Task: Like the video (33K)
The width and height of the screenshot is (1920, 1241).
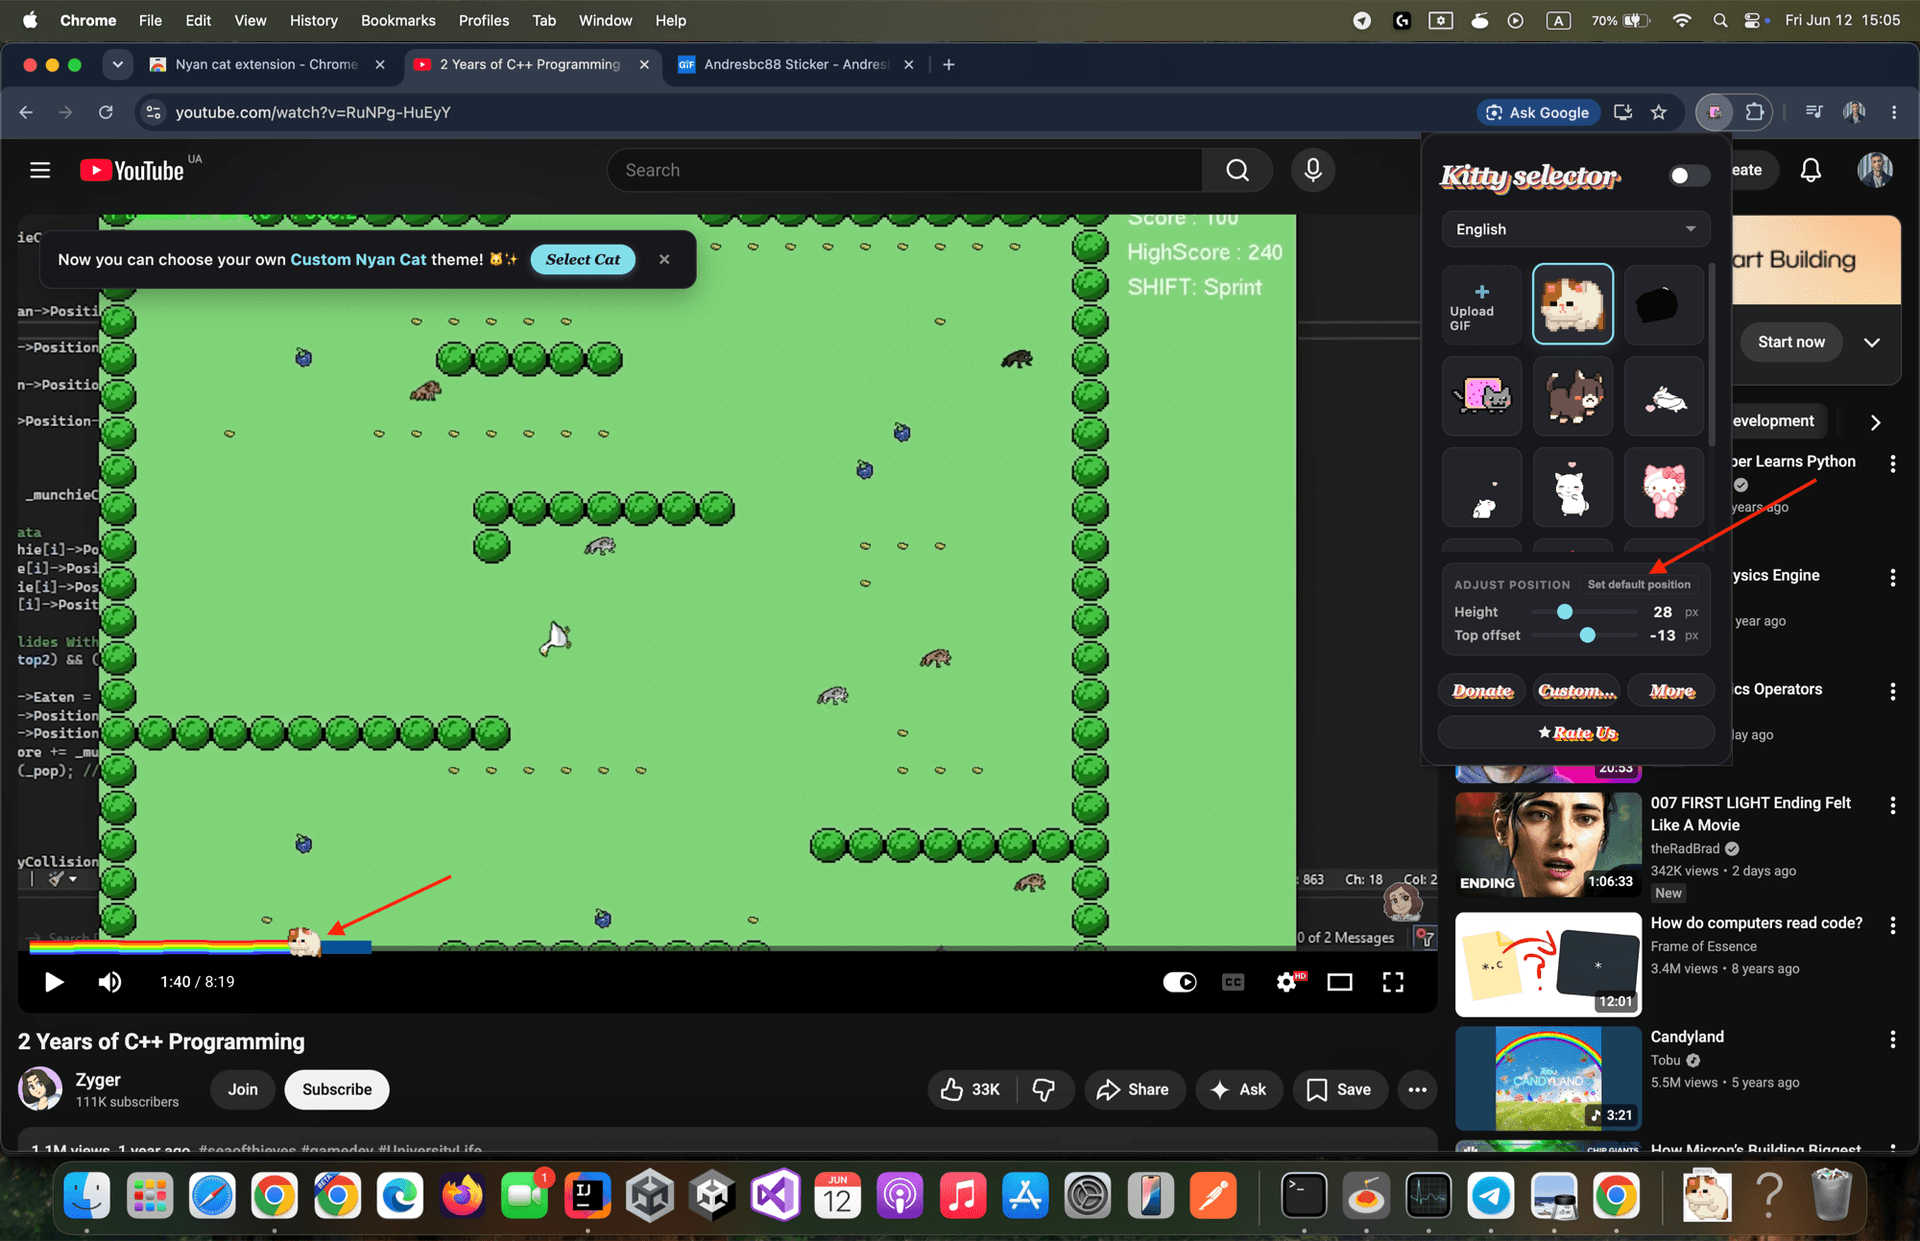Action: [970, 1089]
